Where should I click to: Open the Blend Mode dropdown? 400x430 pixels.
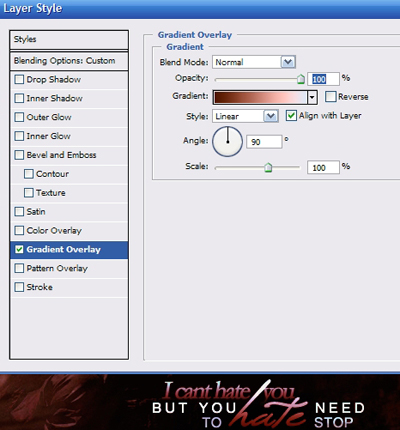point(254,62)
